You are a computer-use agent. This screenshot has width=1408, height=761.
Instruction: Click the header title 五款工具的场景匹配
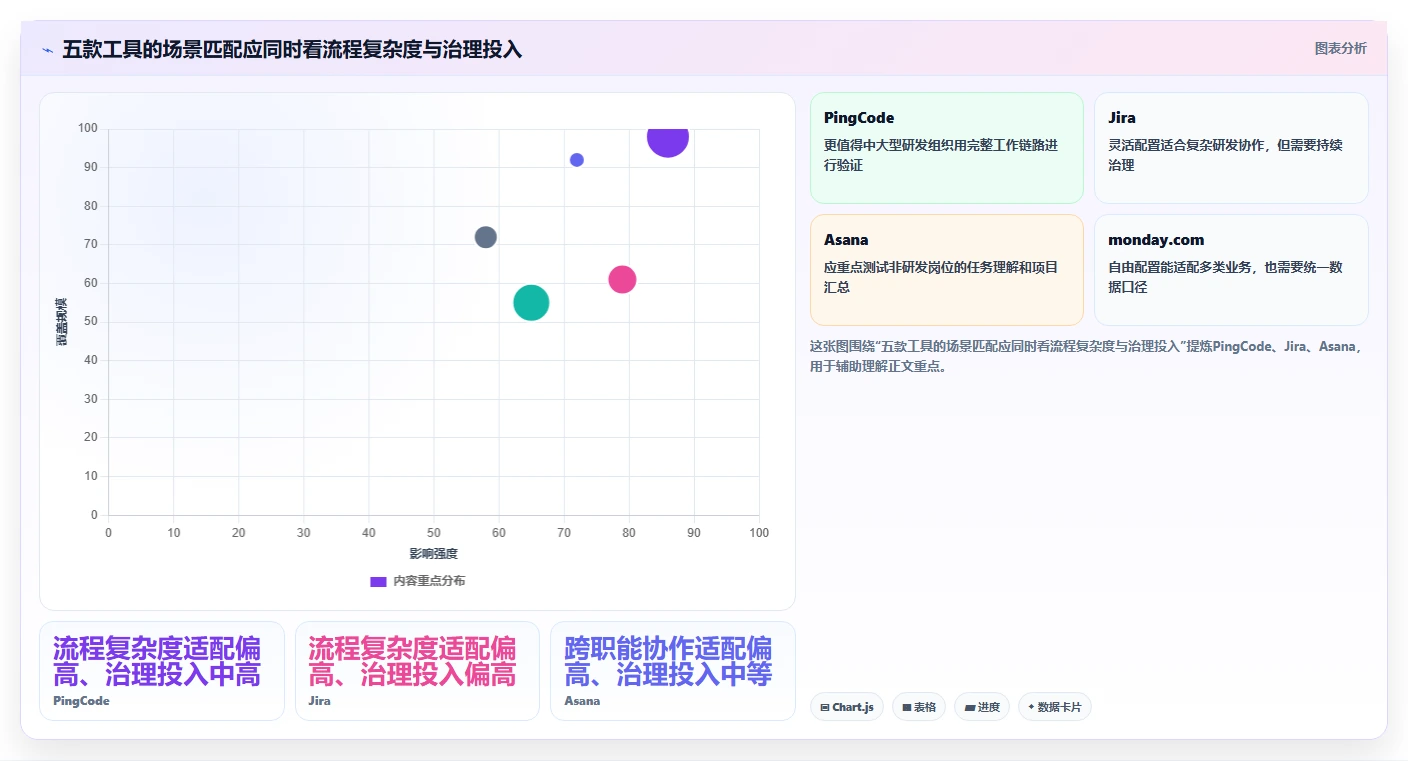[292, 50]
